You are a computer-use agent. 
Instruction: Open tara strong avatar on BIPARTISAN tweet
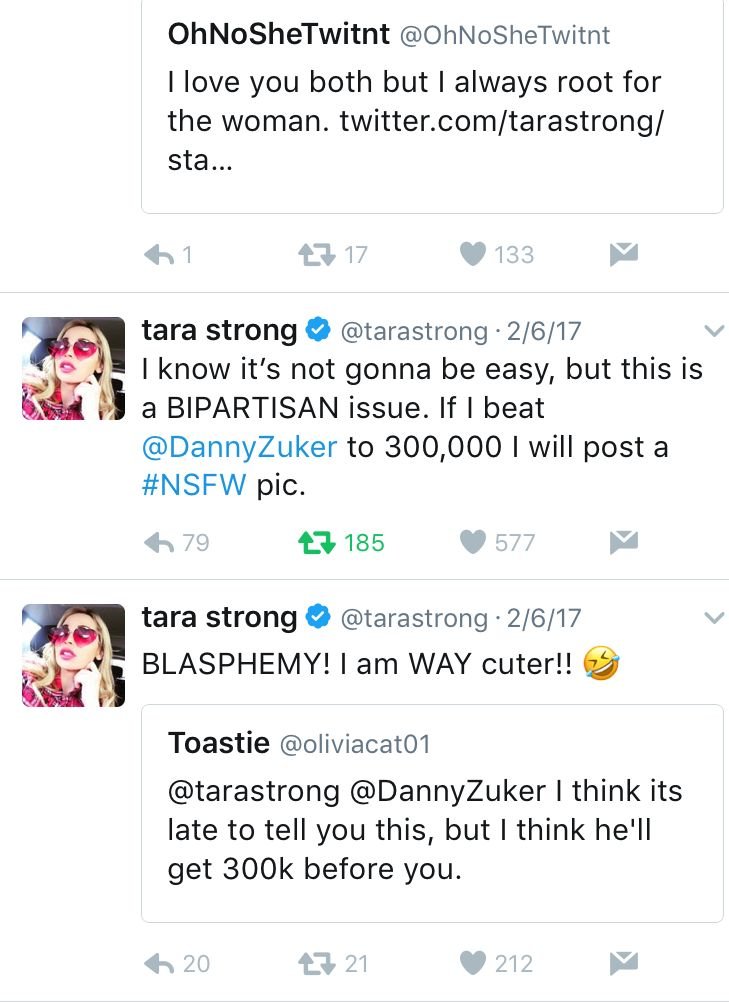(x=73, y=367)
